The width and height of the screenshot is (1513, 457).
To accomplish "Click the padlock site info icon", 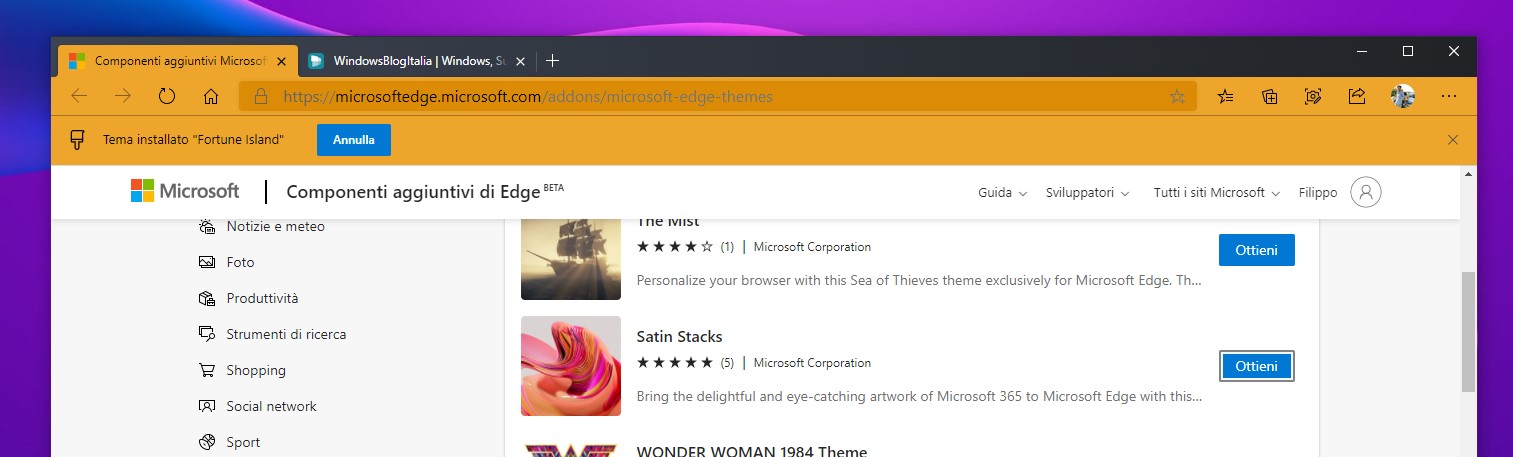I will [x=261, y=97].
